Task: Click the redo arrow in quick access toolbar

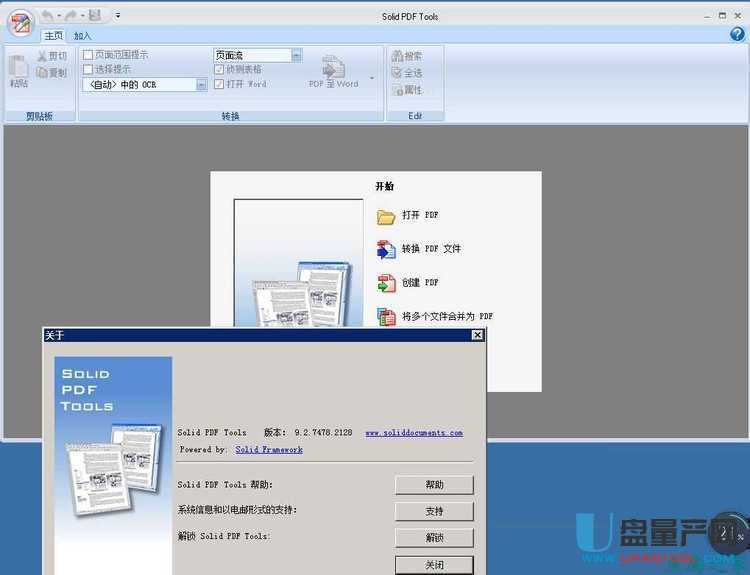Action: [71, 16]
